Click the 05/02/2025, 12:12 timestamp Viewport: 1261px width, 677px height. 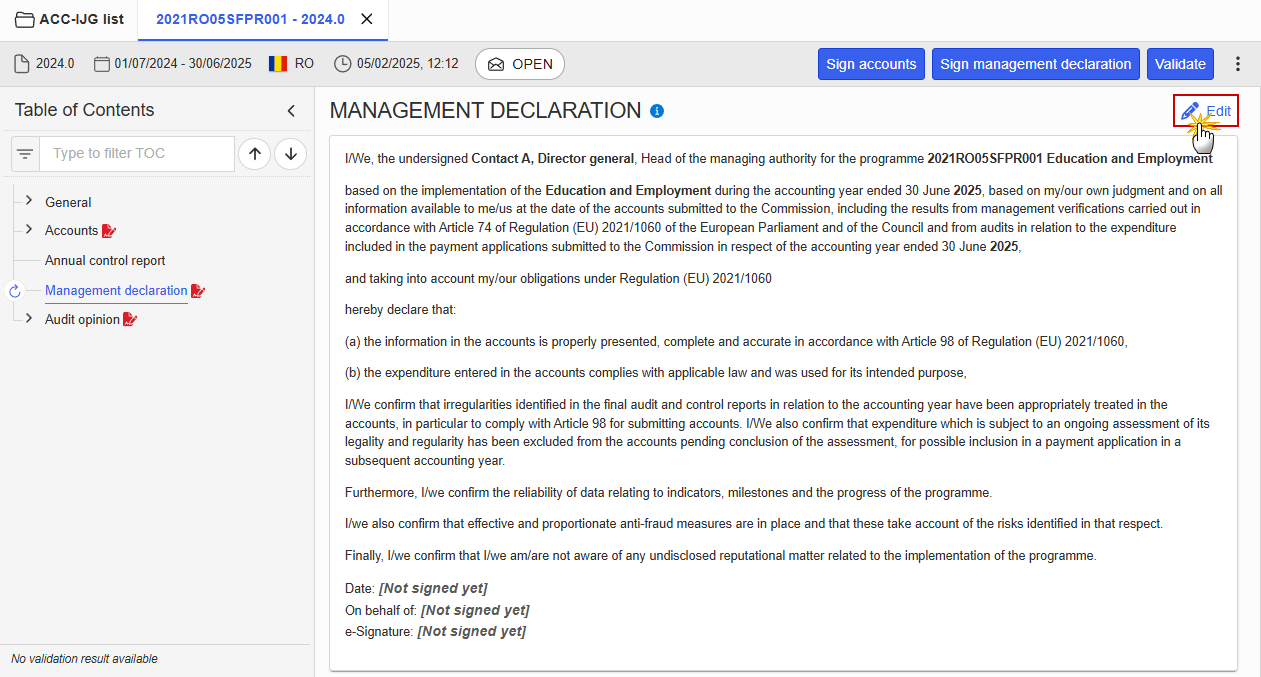(408, 64)
